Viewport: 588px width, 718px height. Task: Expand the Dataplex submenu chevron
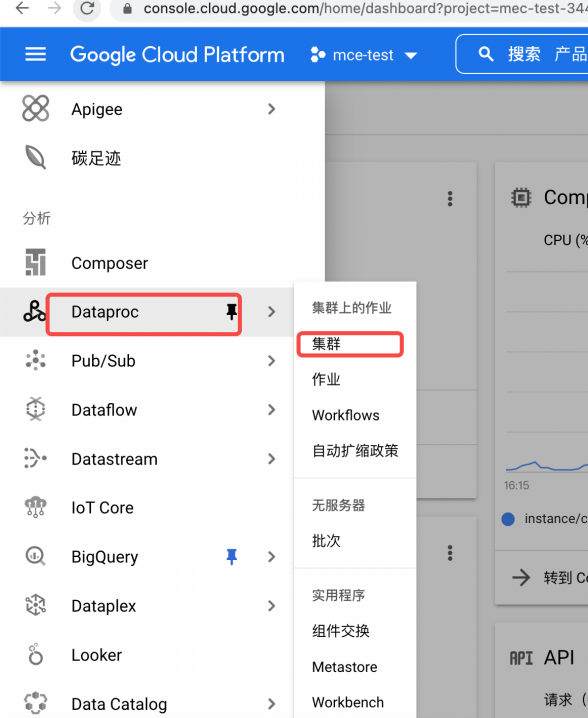point(272,605)
